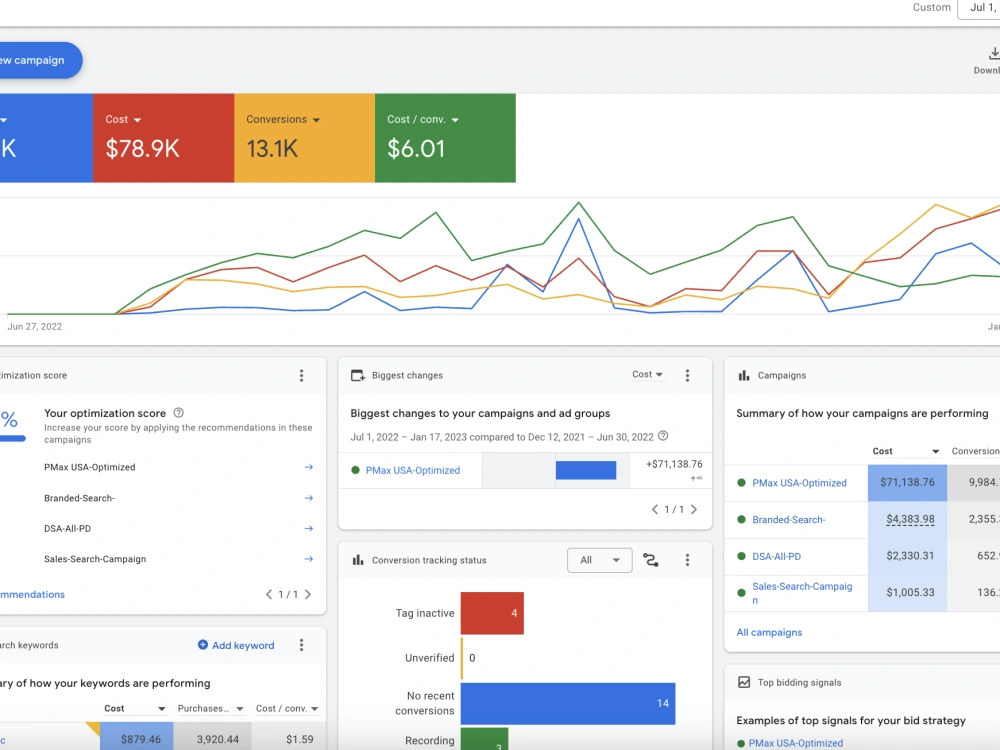Click the $2,330.31 cost cell
The height and width of the screenshot is (750, 1000).
[907, 556]
